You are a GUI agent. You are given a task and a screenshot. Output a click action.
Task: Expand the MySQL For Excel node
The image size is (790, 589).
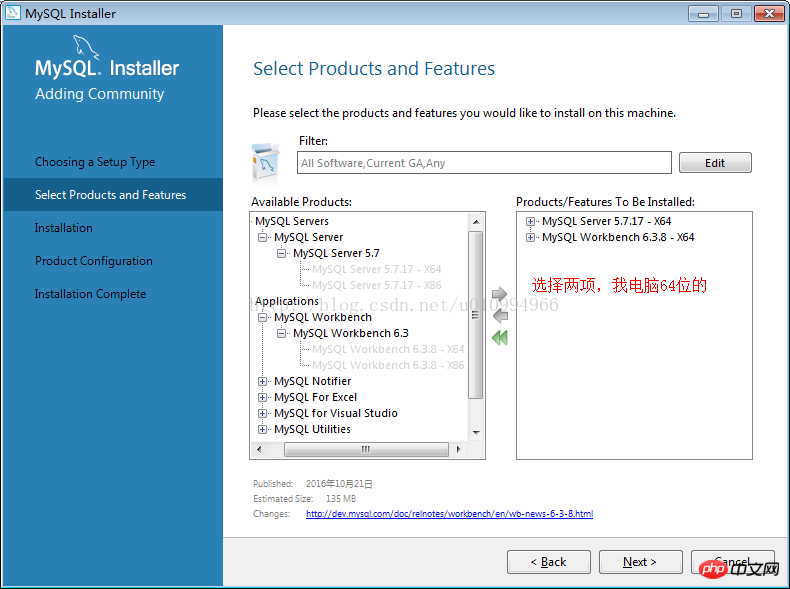[x=262, y=398]
